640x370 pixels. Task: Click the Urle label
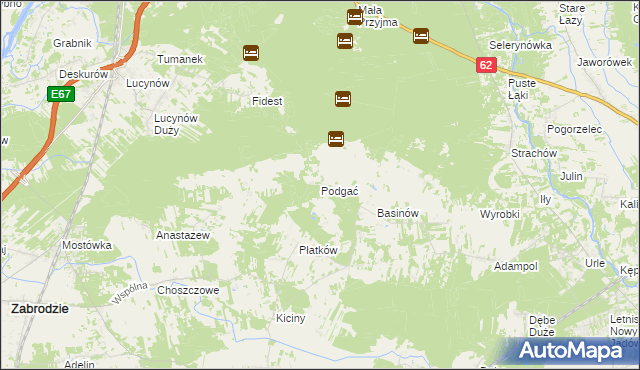(x=595, y=263)
